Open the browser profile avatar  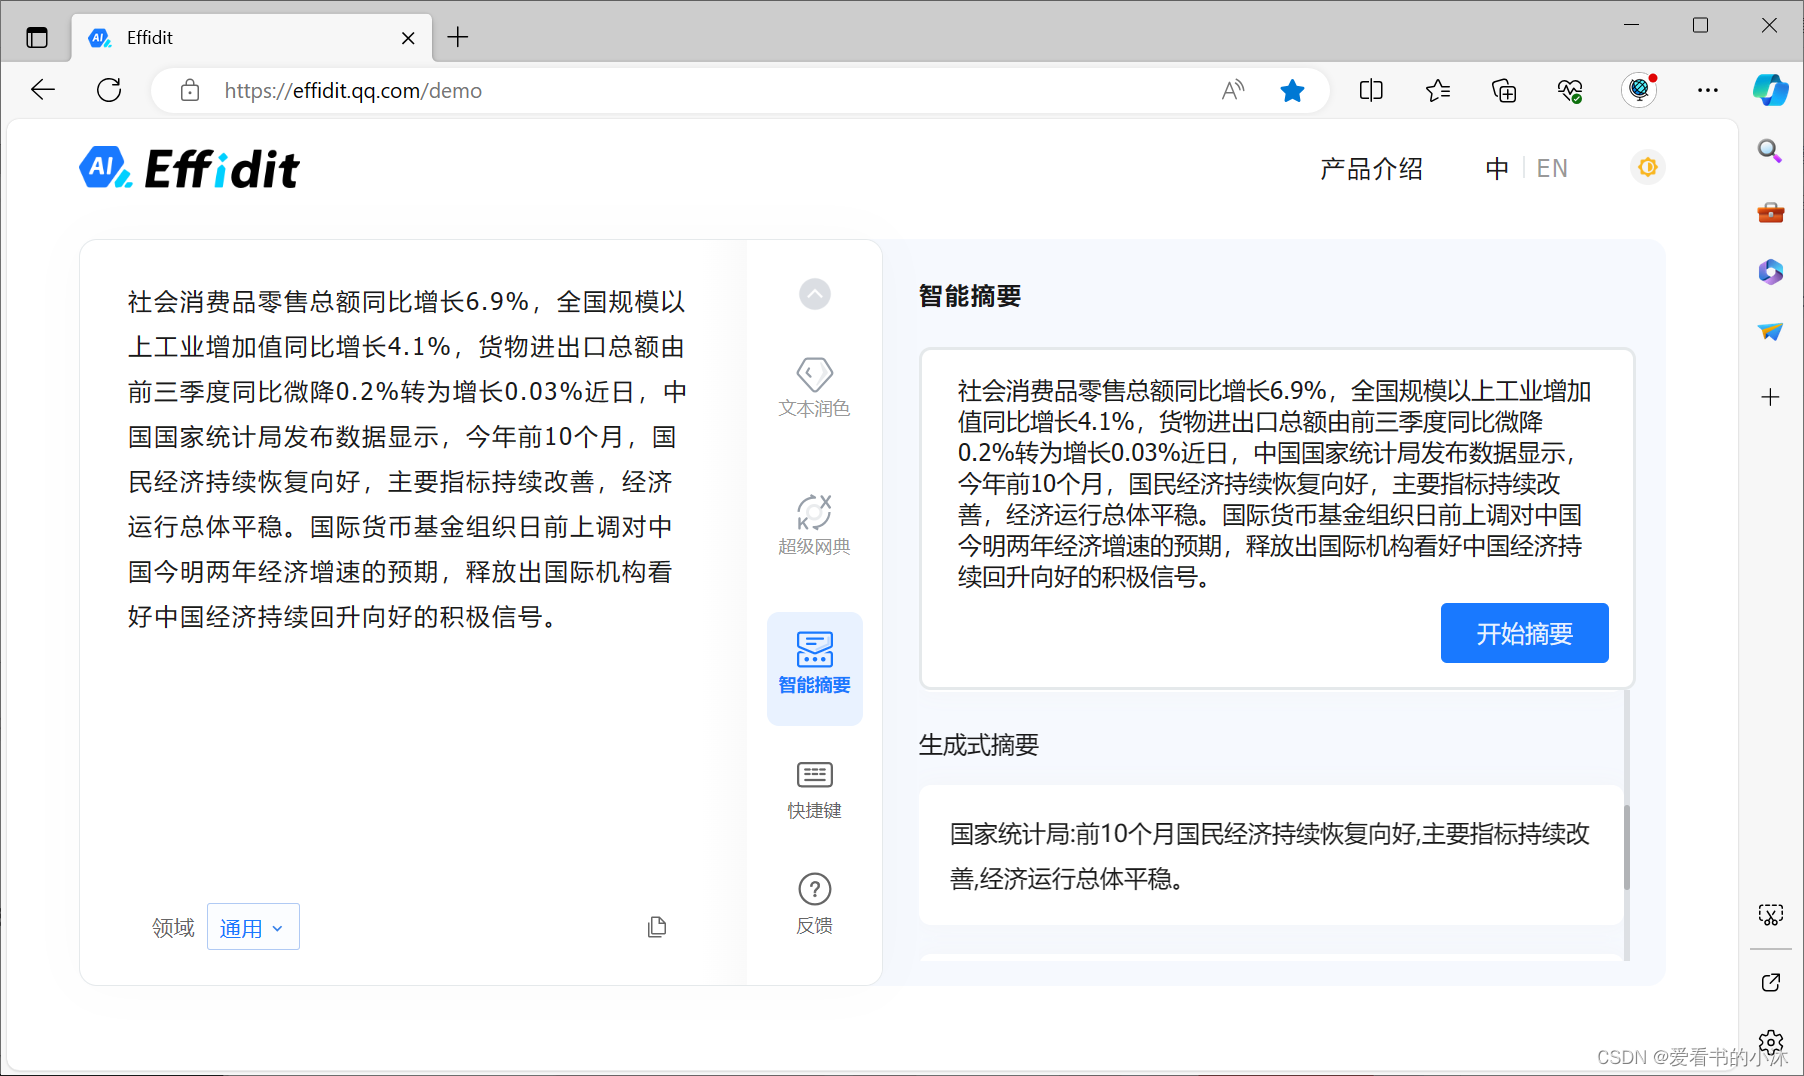click(x=1639, y=90)
